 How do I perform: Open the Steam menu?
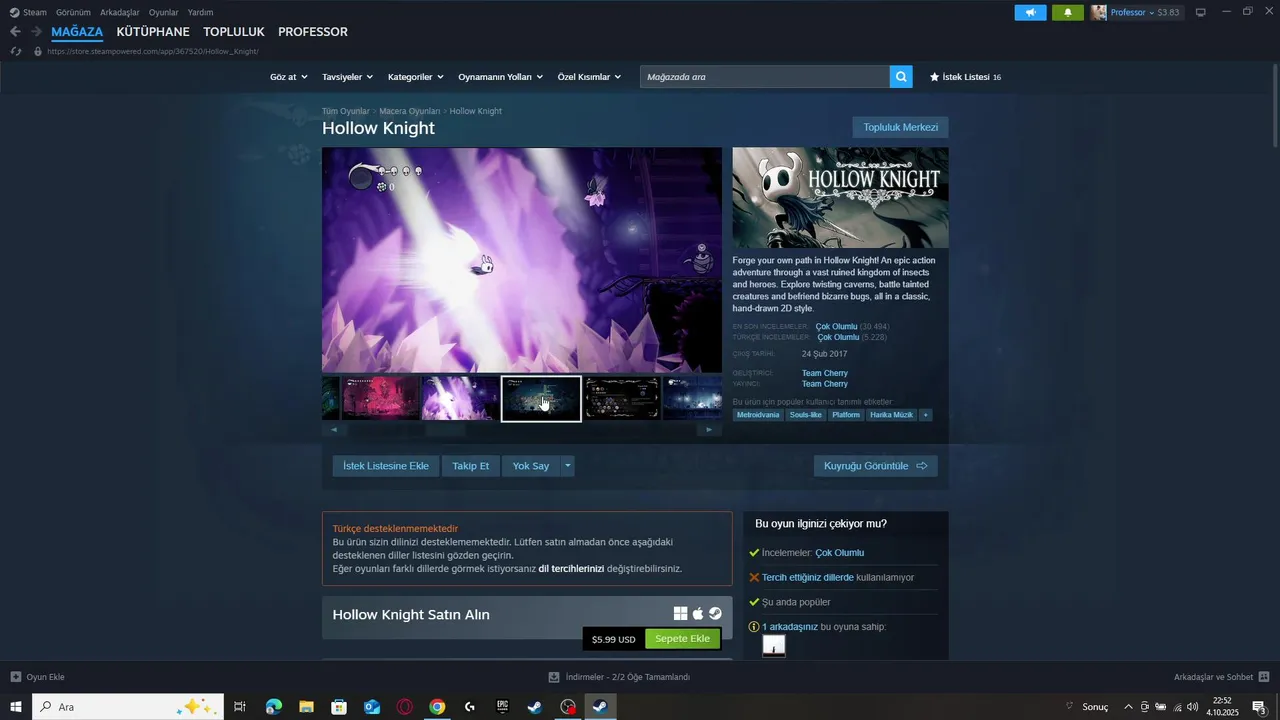28,12
